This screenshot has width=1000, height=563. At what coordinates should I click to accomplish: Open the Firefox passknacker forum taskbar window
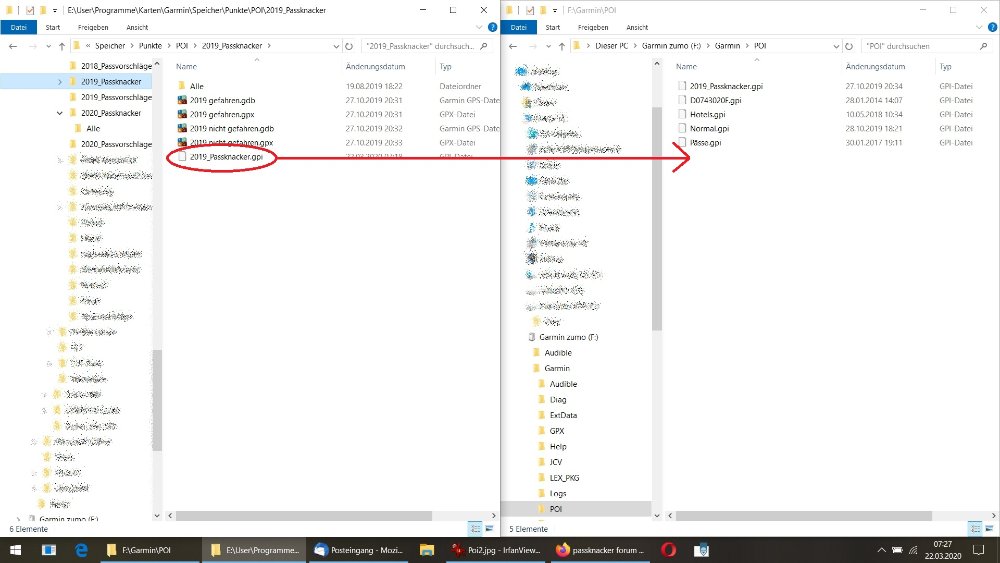(599, 549)
